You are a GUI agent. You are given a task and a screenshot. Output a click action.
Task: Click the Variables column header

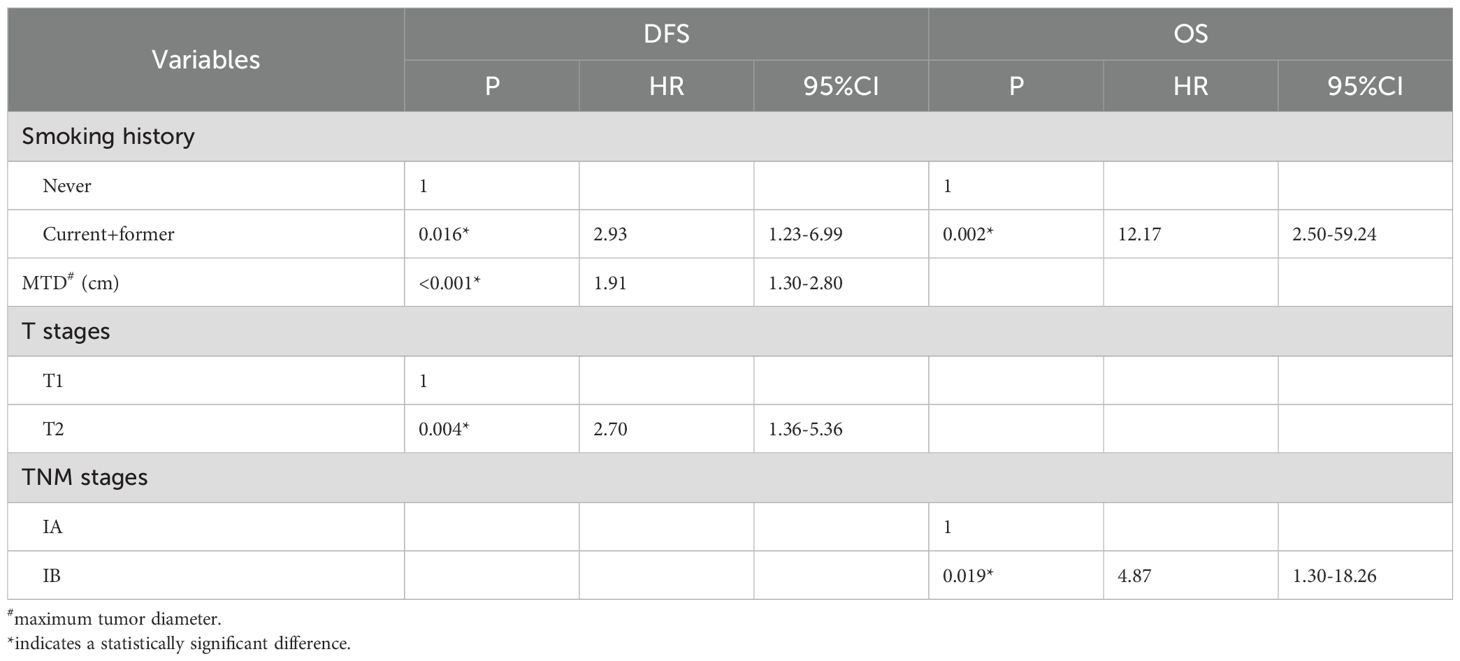[205, 60]
